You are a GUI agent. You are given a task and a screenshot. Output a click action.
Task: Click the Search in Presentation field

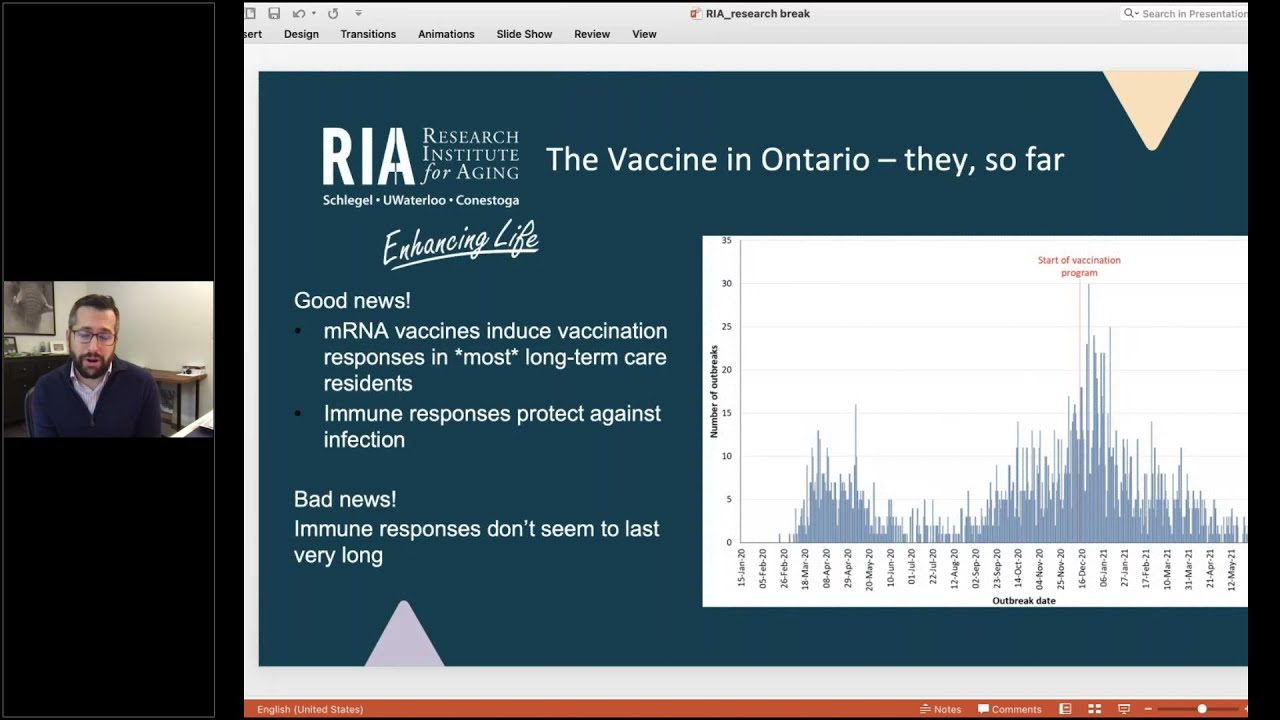1194,14
